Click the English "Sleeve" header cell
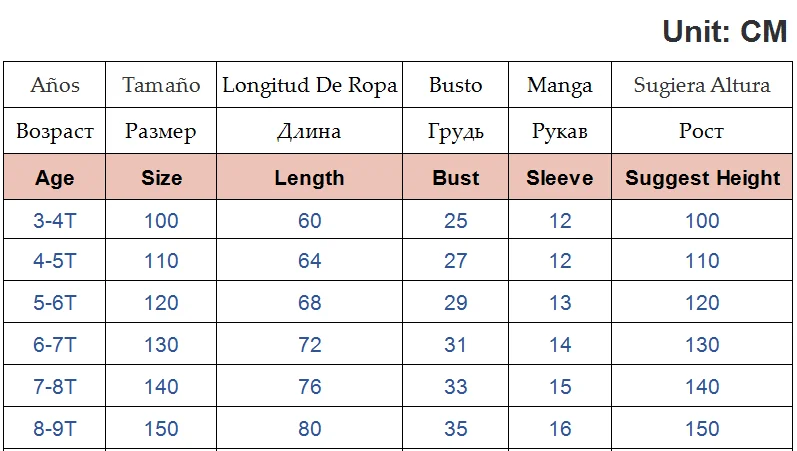Screen dimensions: 797x451 tap(560, 178)
